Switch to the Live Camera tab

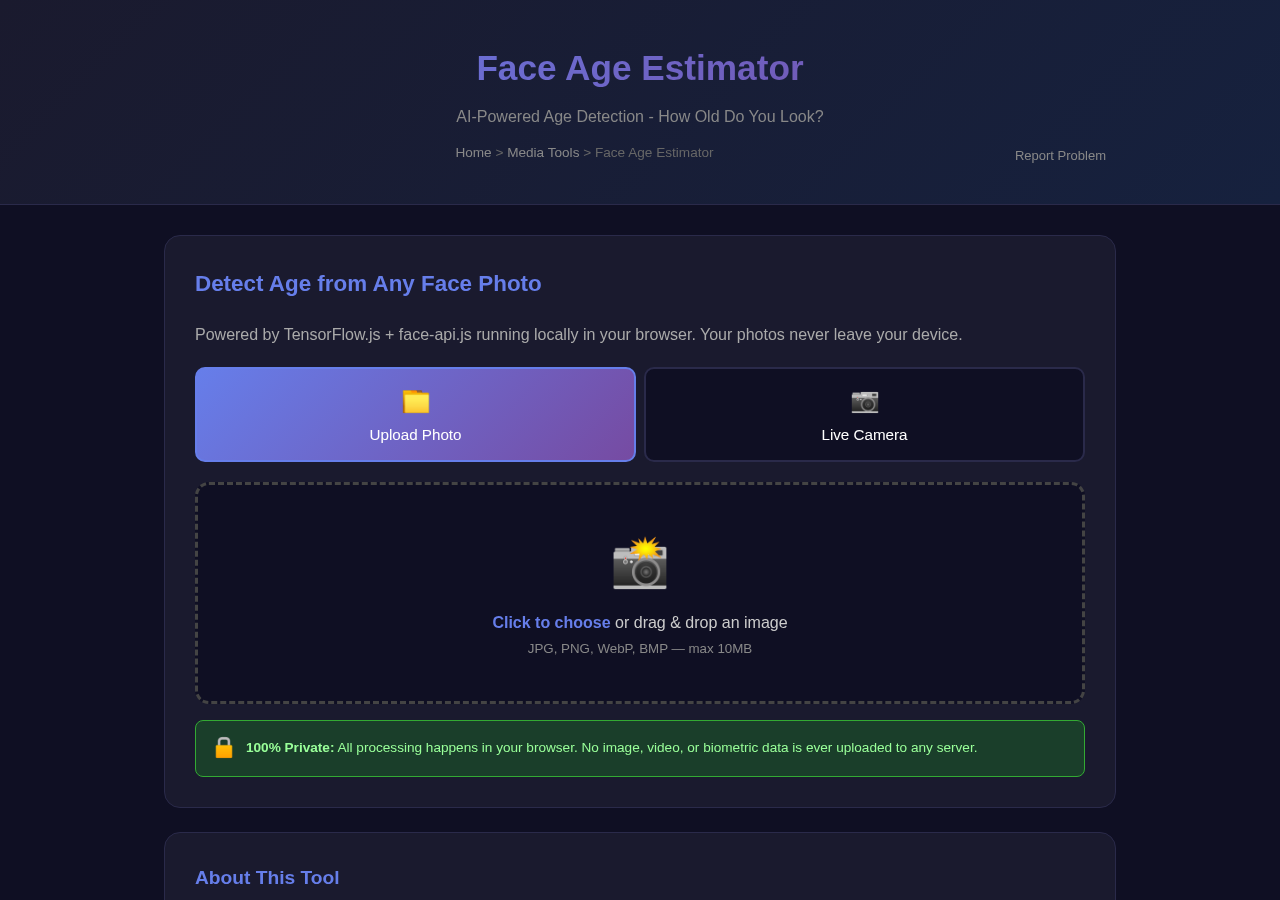click(865, 414)
